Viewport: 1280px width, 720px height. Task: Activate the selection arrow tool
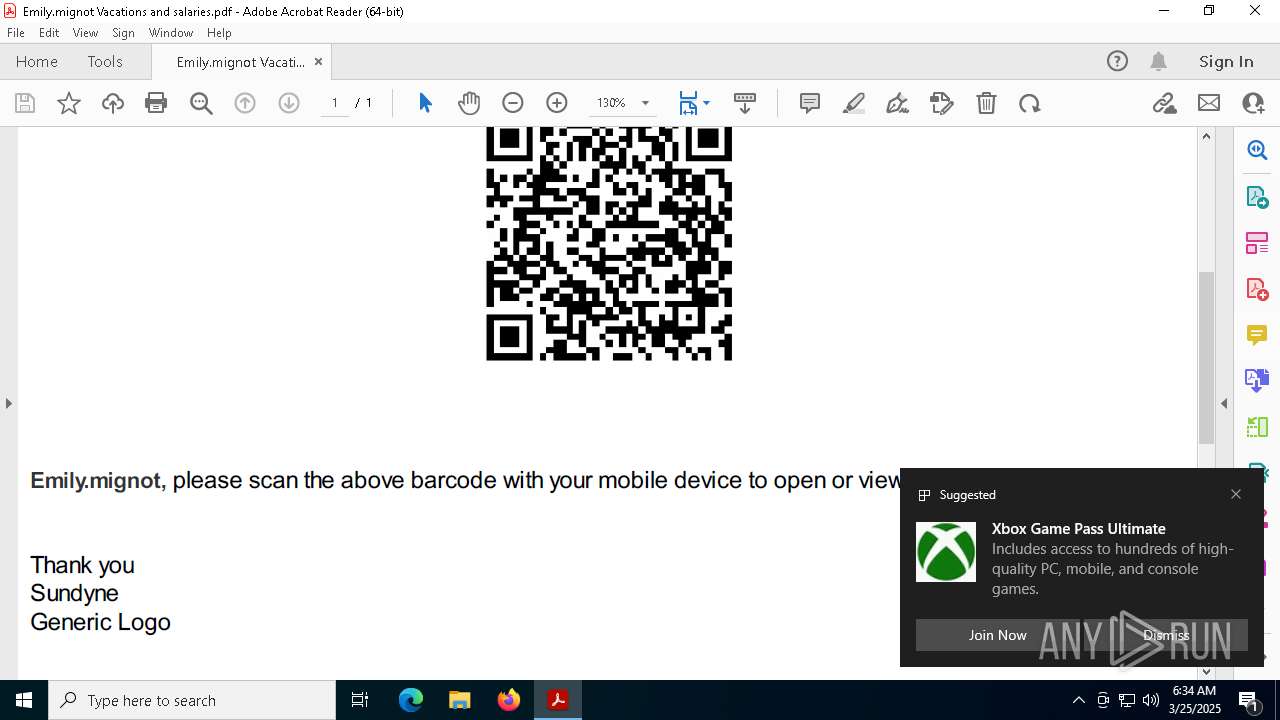click(x=425, y=103)
